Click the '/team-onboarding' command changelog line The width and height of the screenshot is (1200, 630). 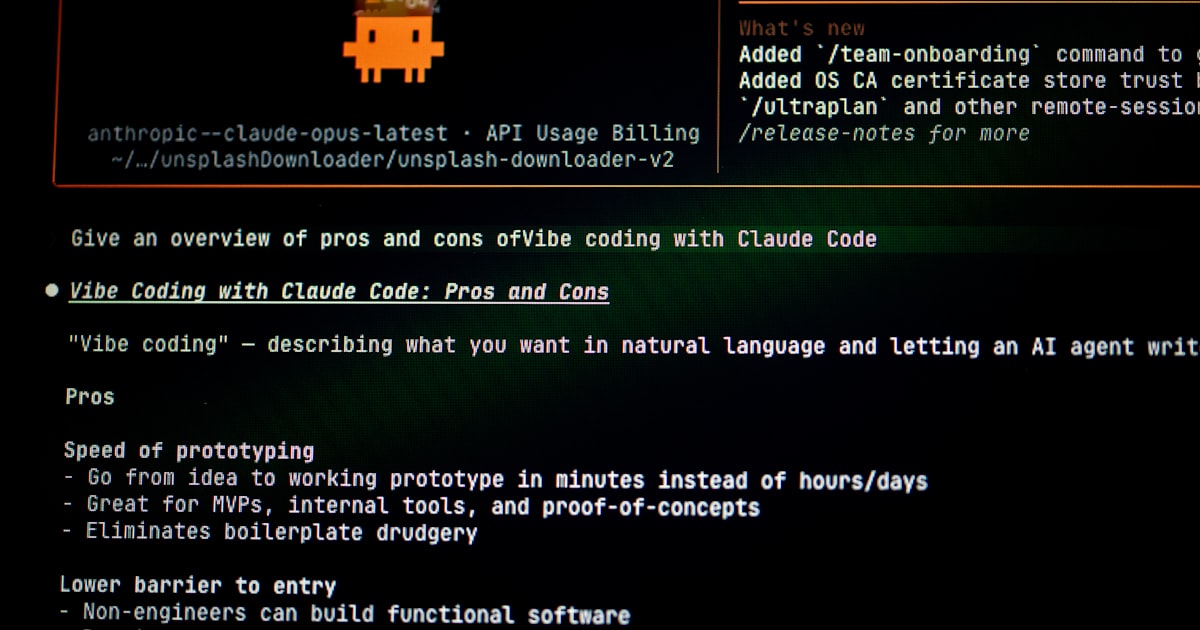(969, 54)
